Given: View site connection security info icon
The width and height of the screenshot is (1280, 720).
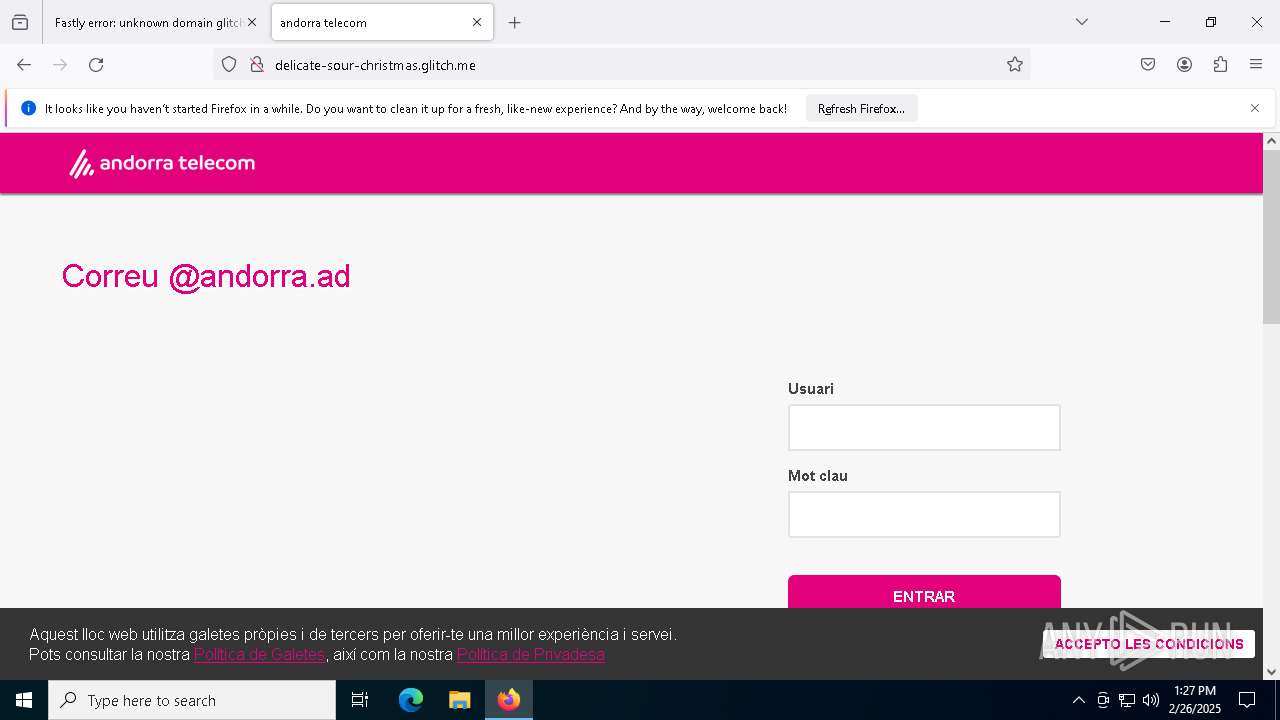Looking at the screenshot, I should pyautogui.click(x=256, y=65).
